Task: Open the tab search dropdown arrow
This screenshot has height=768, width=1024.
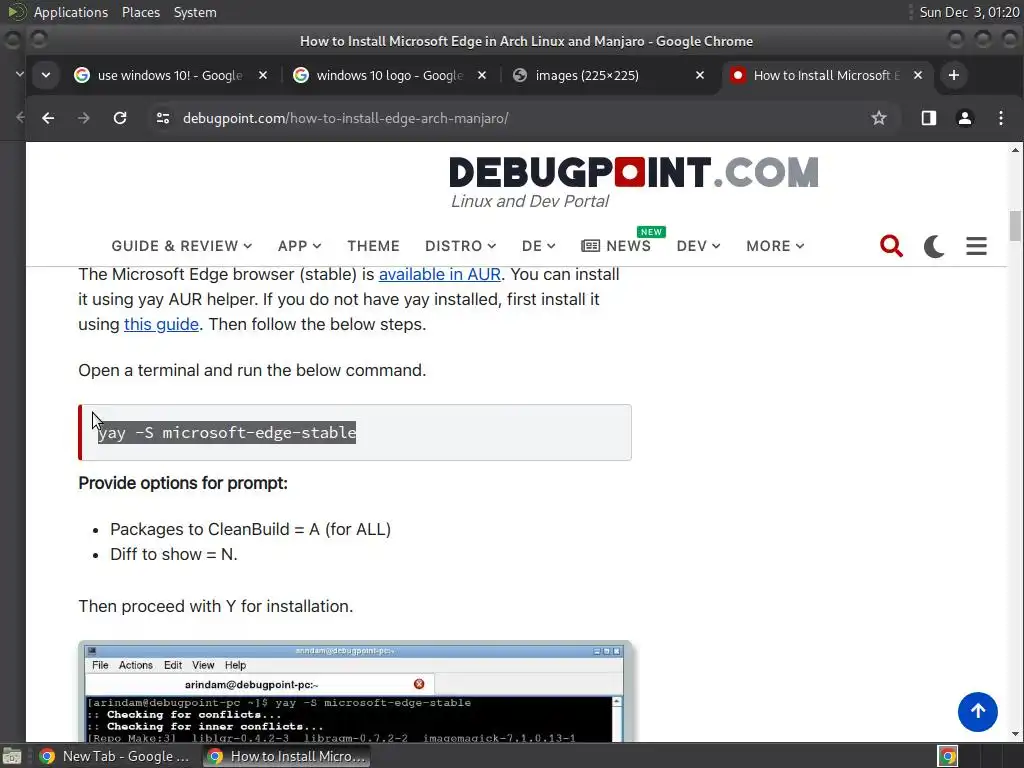Action: [46, 75]
